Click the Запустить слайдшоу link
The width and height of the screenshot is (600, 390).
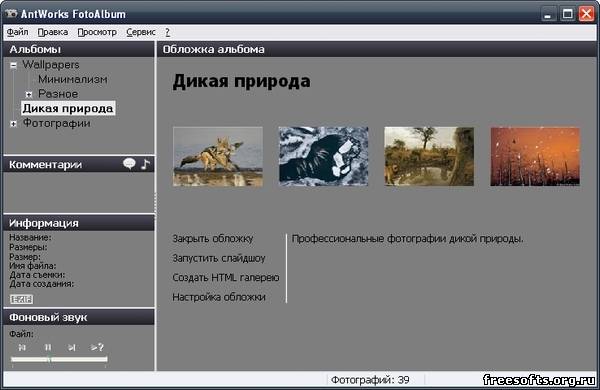tap(219, 258)
